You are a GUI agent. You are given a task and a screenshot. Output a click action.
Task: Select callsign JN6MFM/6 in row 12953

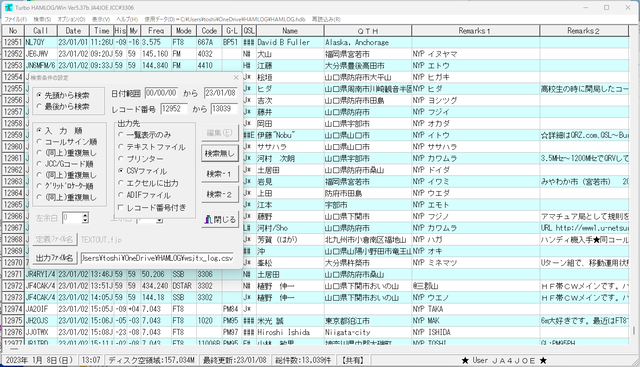pos(40,65)
